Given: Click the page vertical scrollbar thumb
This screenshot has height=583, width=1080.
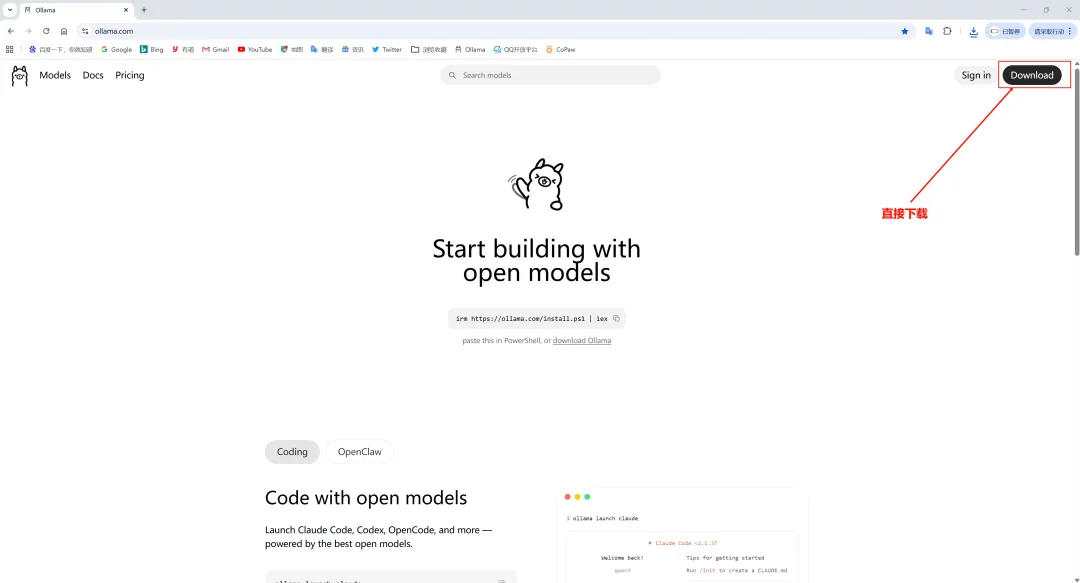Looking at the screenshot, I should tap(1077, 160).
